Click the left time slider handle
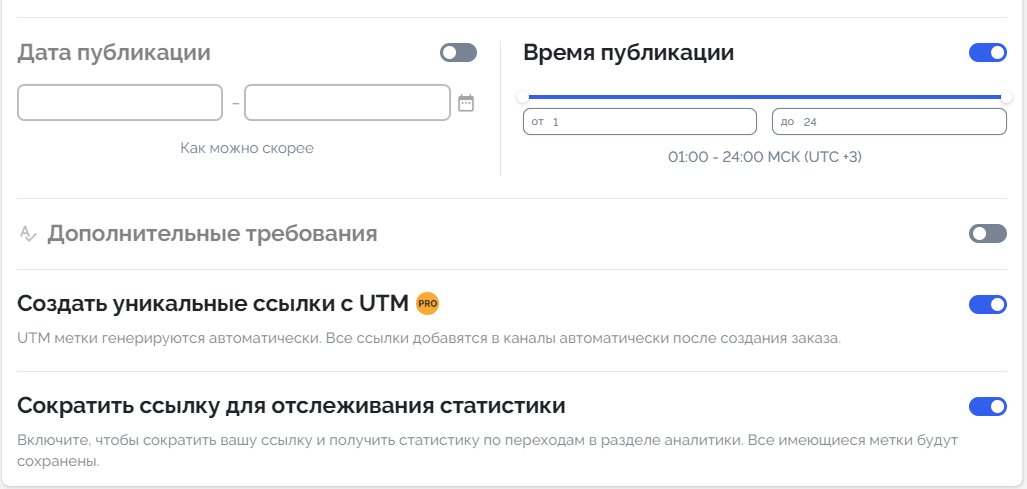 pyautogui.click(x=523, y=97)
